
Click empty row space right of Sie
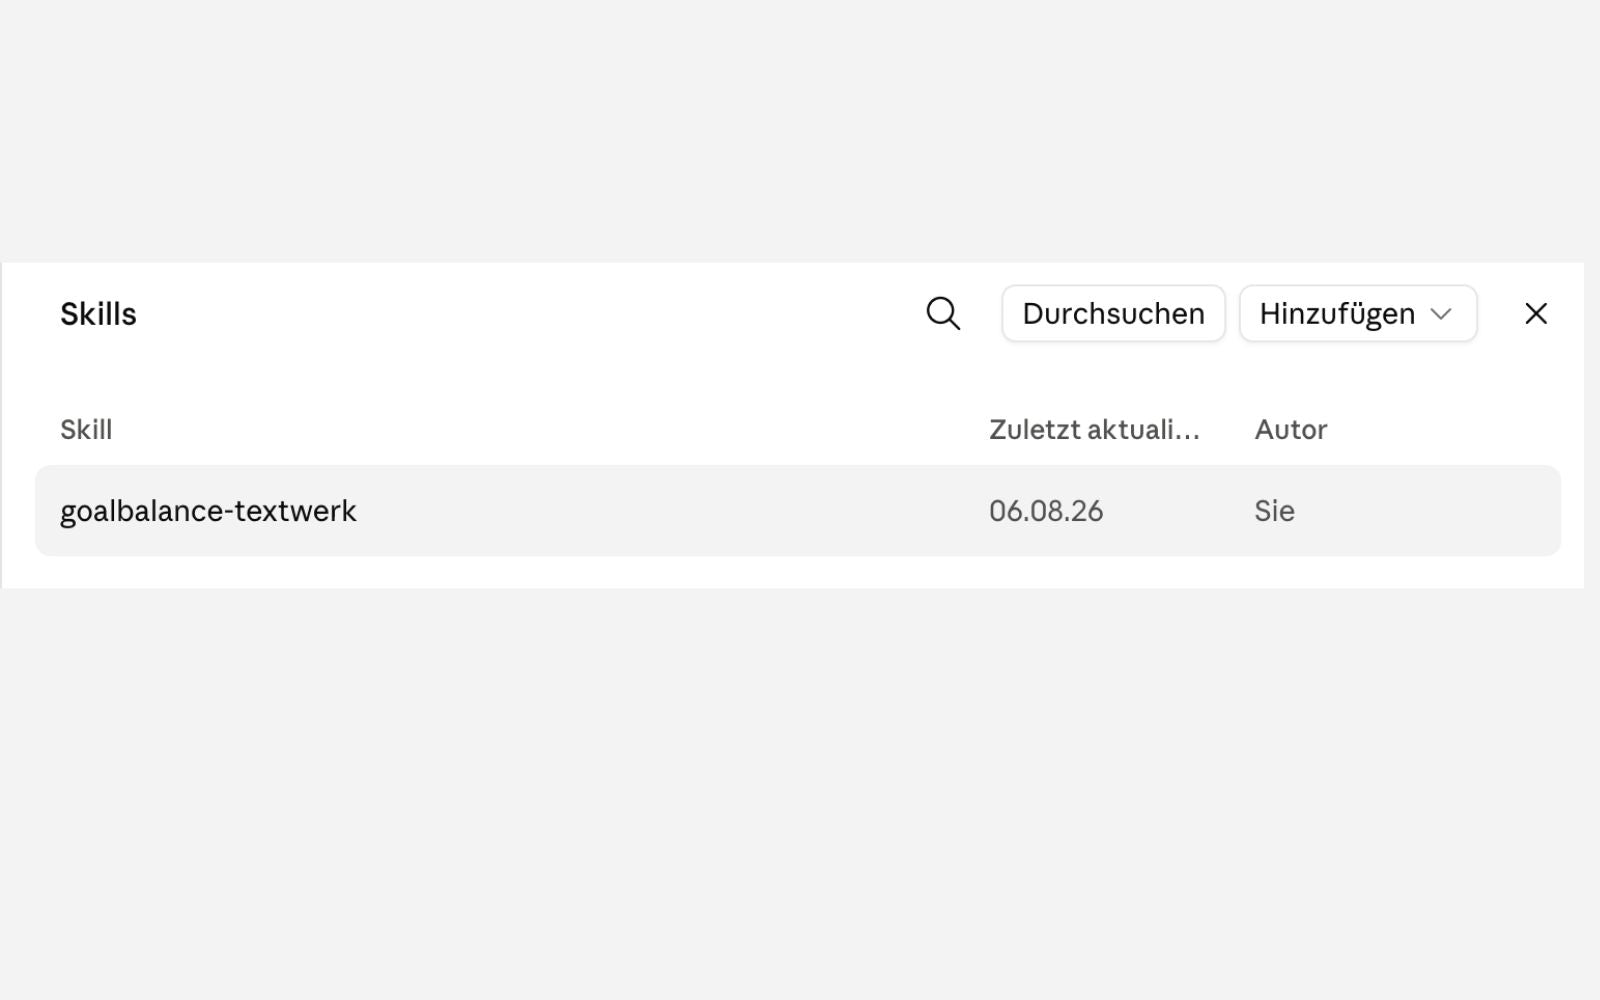tap(1430, 511)
